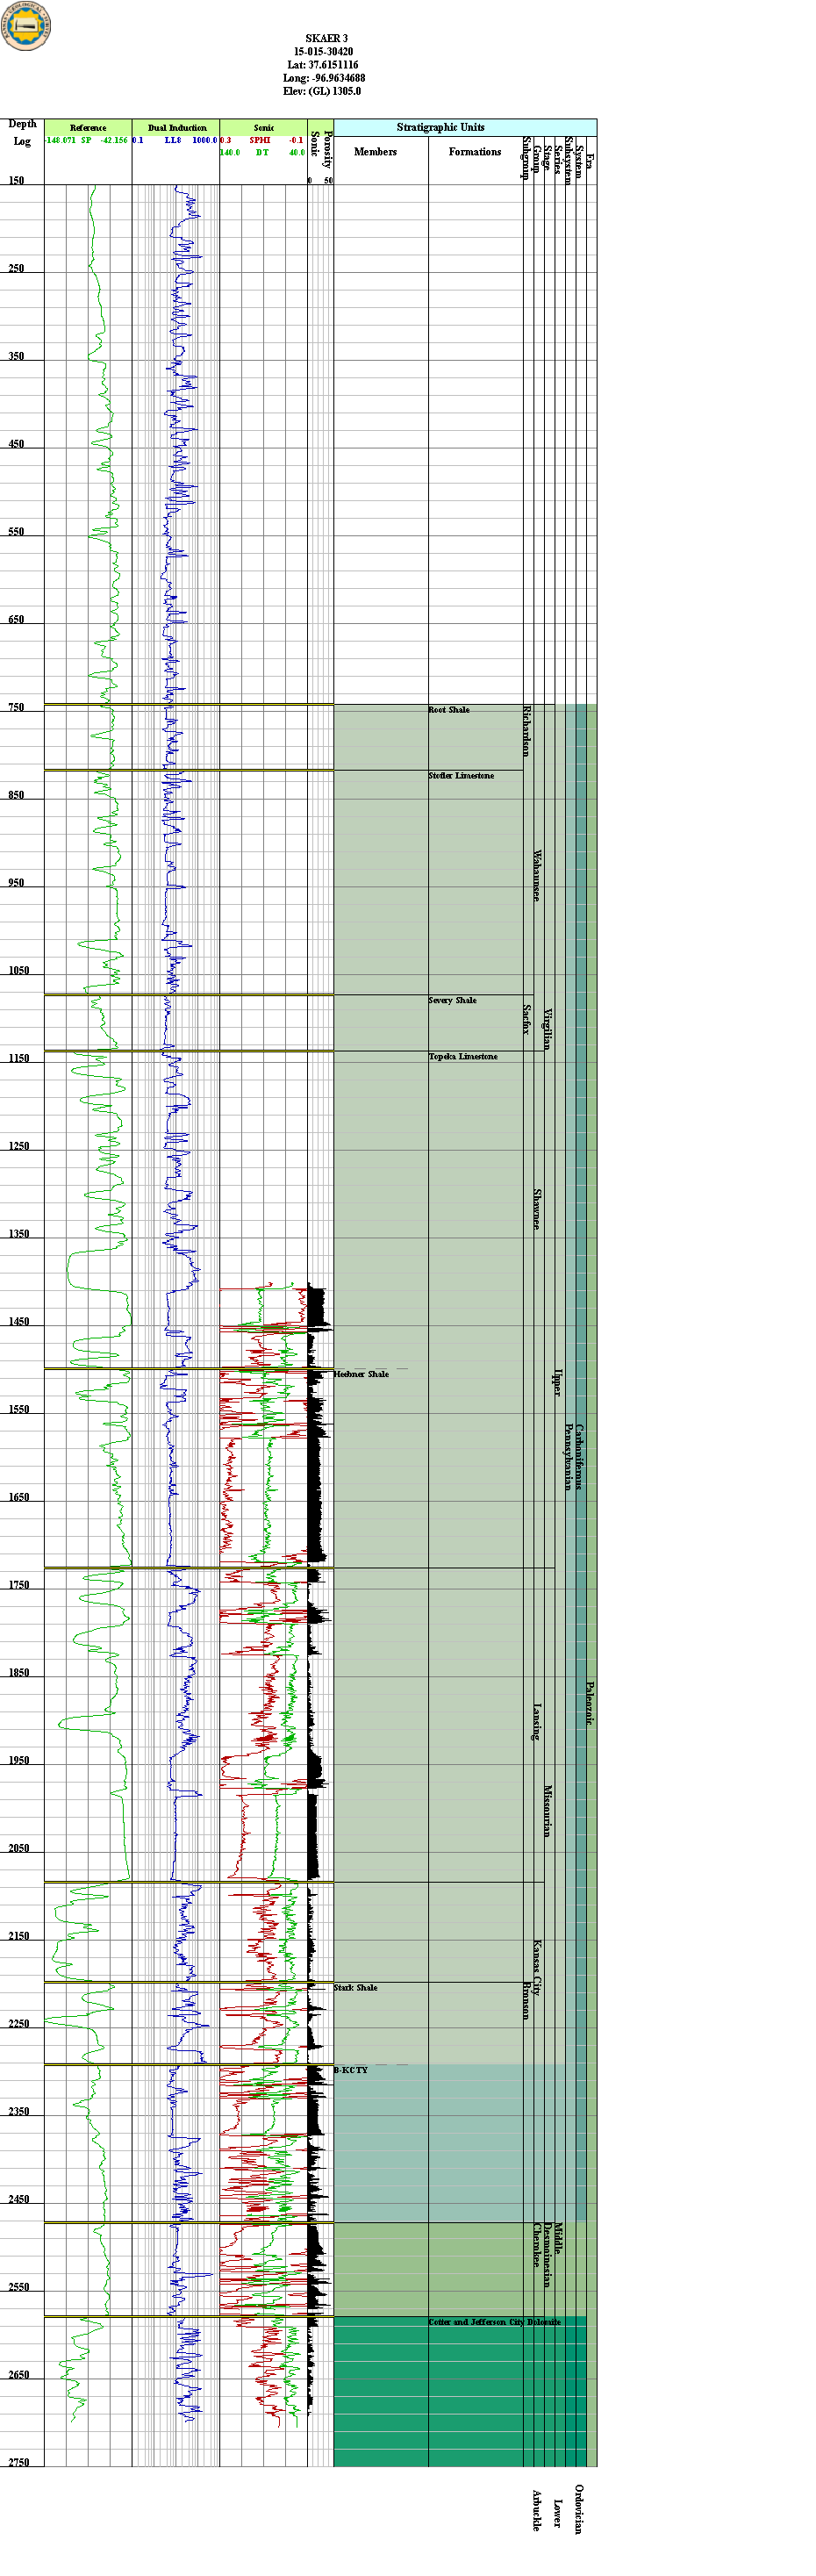Click the SP curve label
The image size is (816, 2576).
coord(86,140)
